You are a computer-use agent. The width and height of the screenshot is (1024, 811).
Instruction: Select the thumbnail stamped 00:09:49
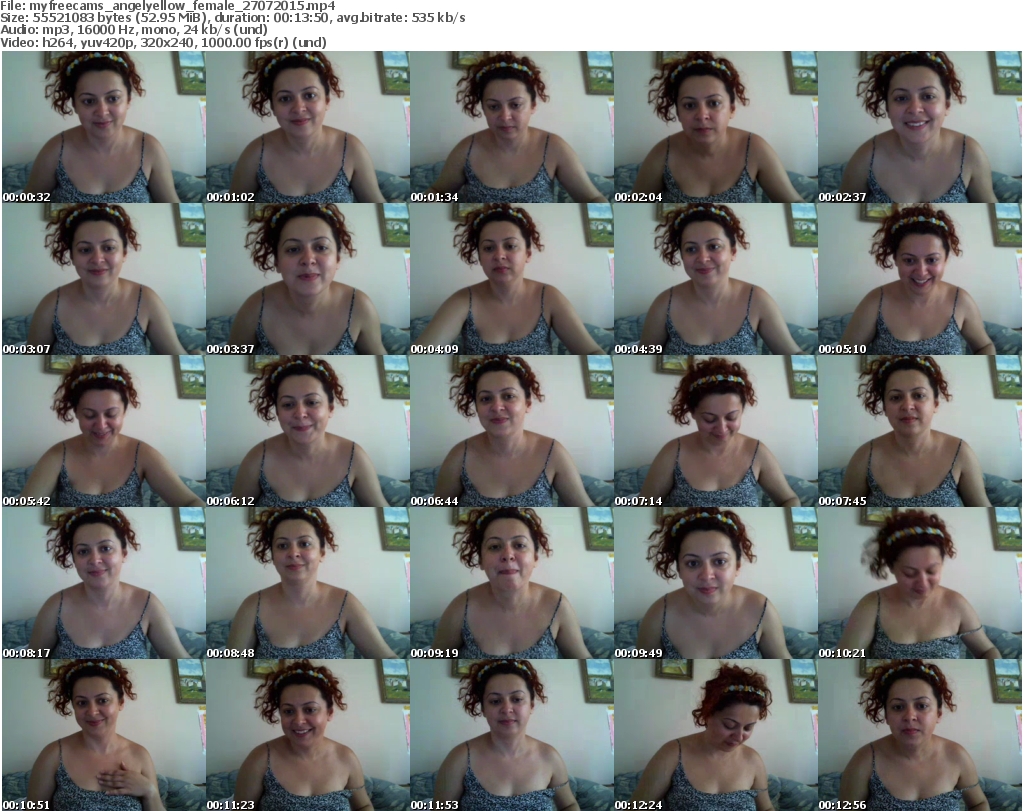tap(715, 583)
